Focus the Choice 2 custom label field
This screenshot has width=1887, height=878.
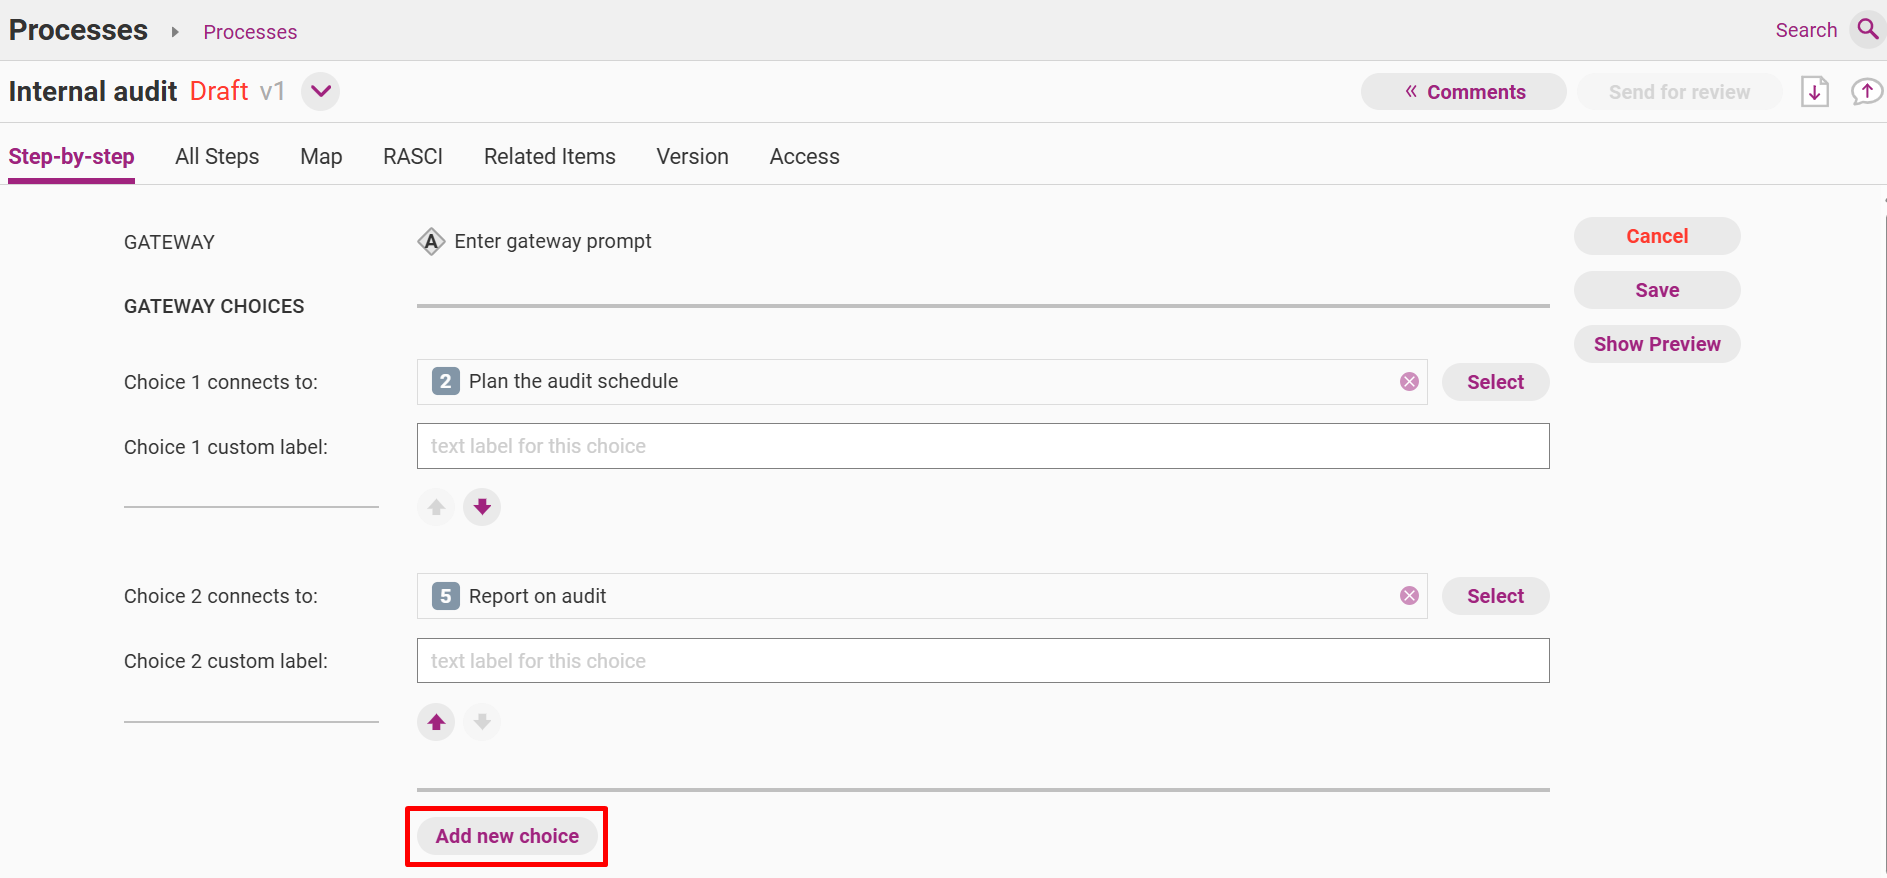983,661
